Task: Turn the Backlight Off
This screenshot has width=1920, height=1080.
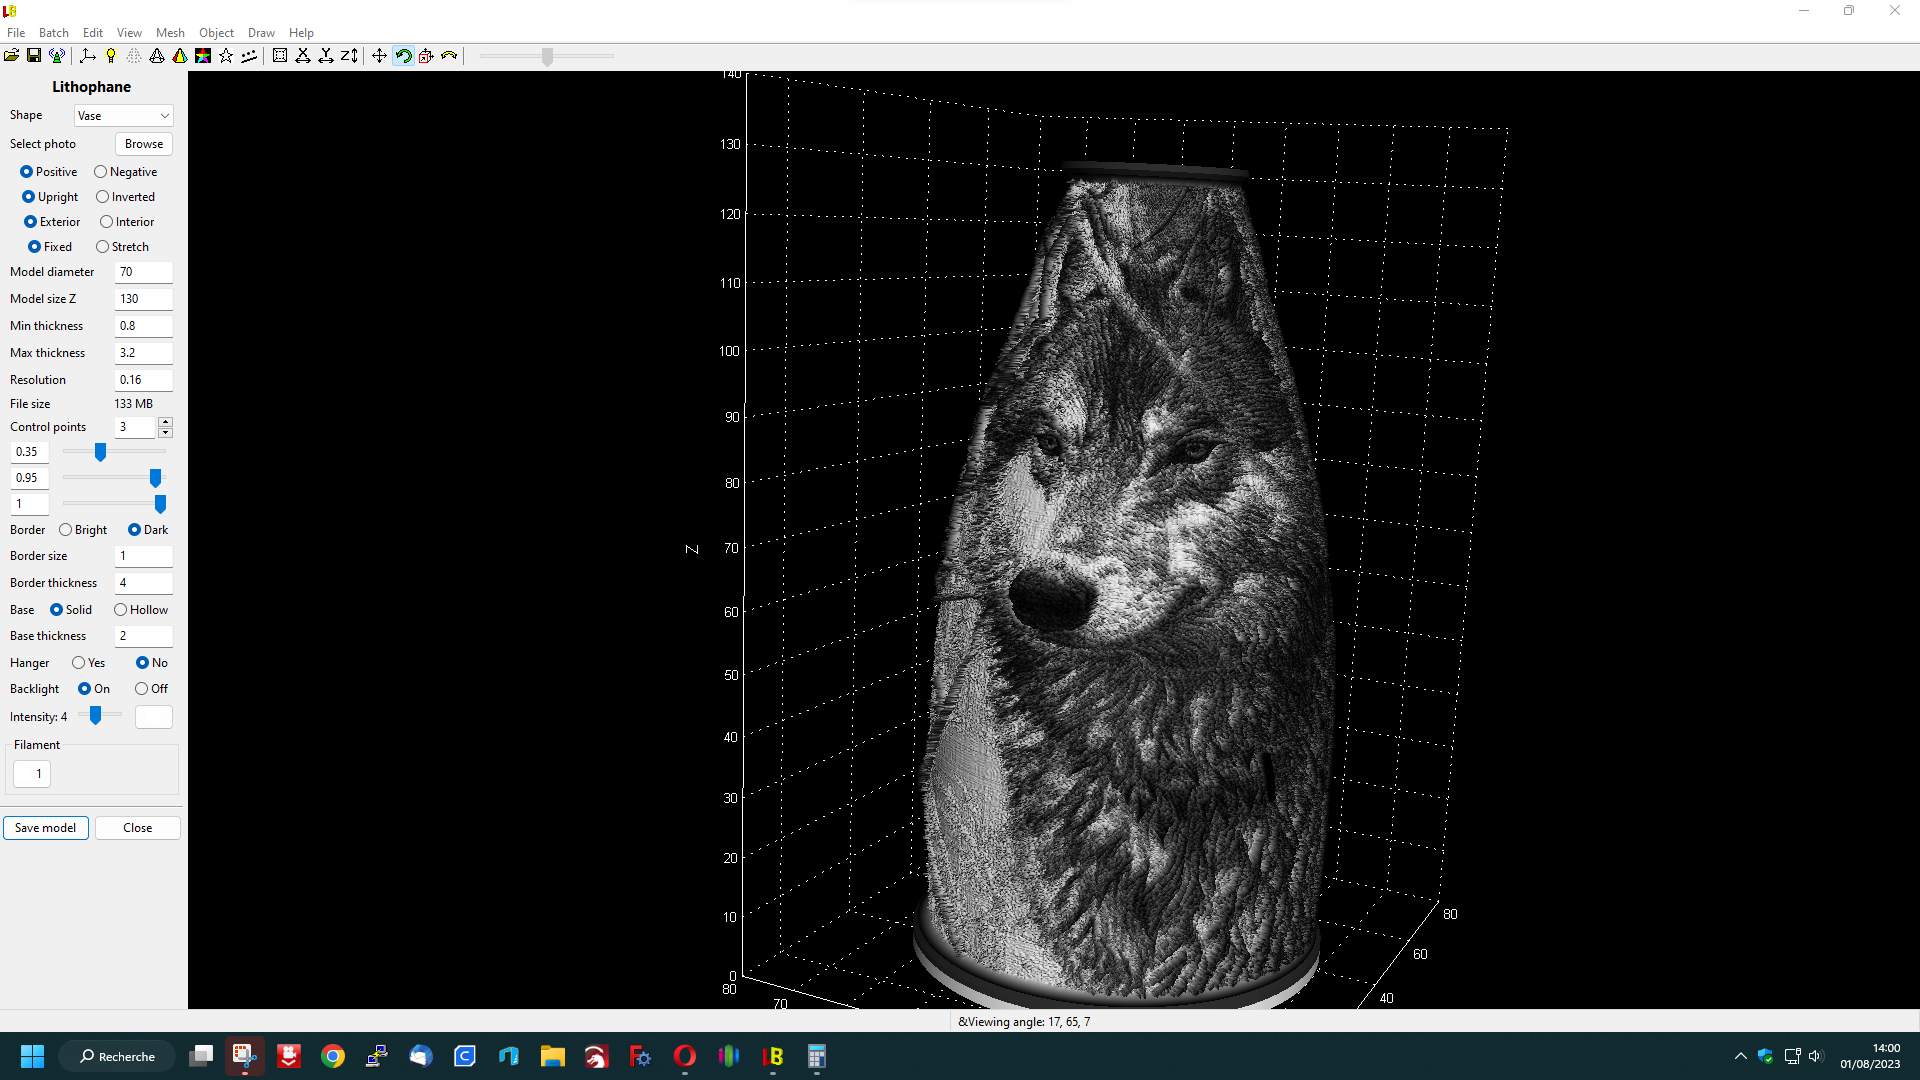Action: [142, 689]
